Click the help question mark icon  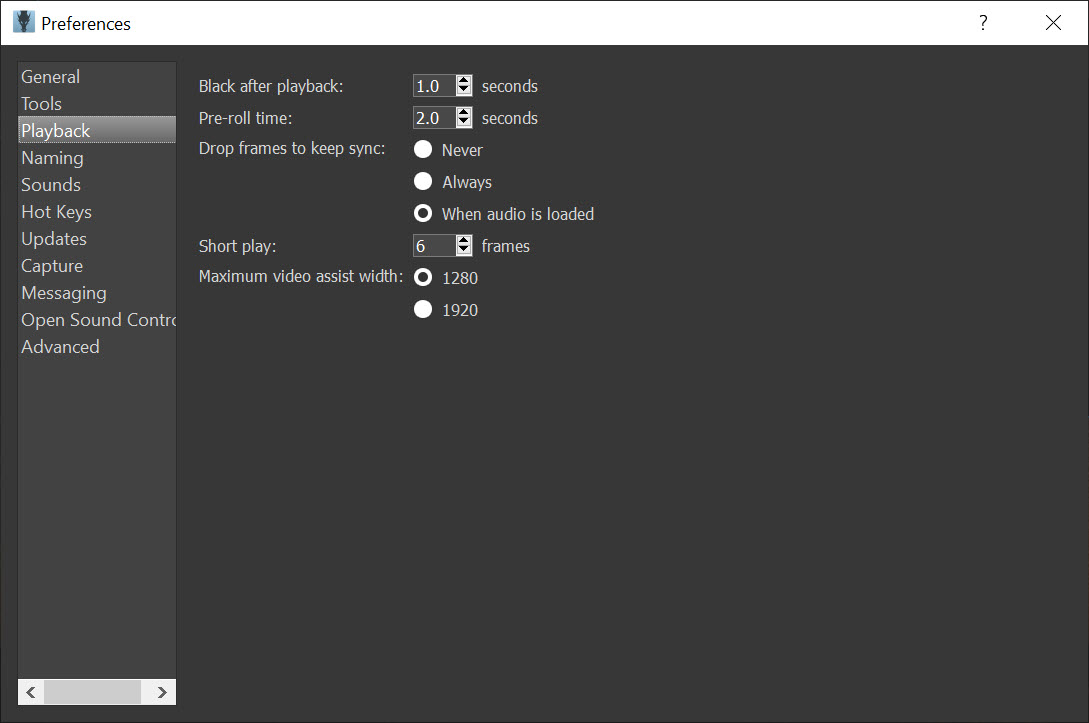(x=983, y=23)
